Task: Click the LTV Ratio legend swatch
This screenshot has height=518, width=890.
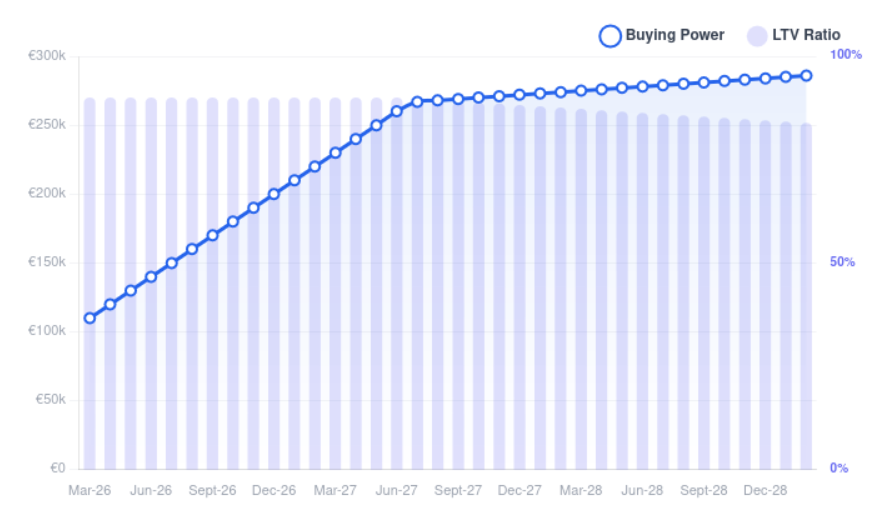Action: pyautogui.click(x=757, y=36)
